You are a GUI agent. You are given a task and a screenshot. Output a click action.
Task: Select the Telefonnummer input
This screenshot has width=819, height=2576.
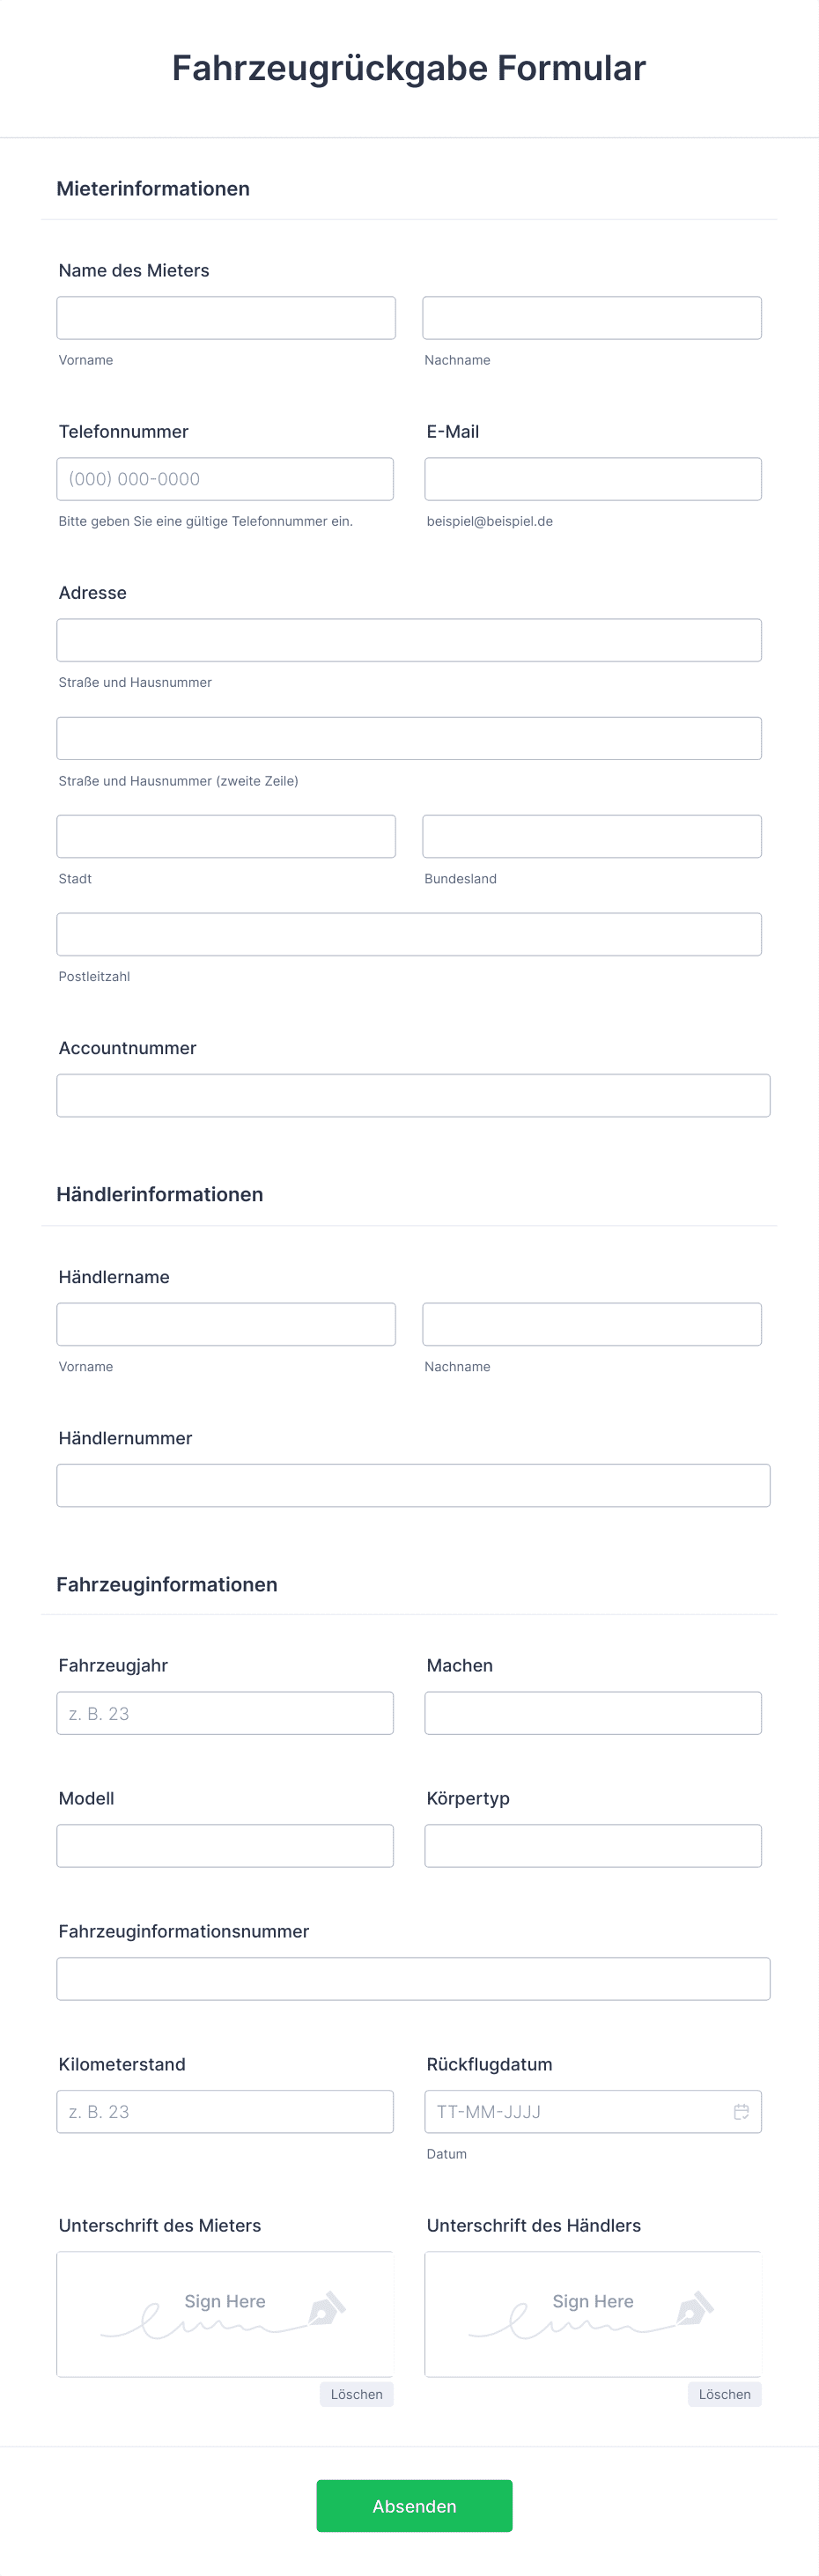click(225, 479)
